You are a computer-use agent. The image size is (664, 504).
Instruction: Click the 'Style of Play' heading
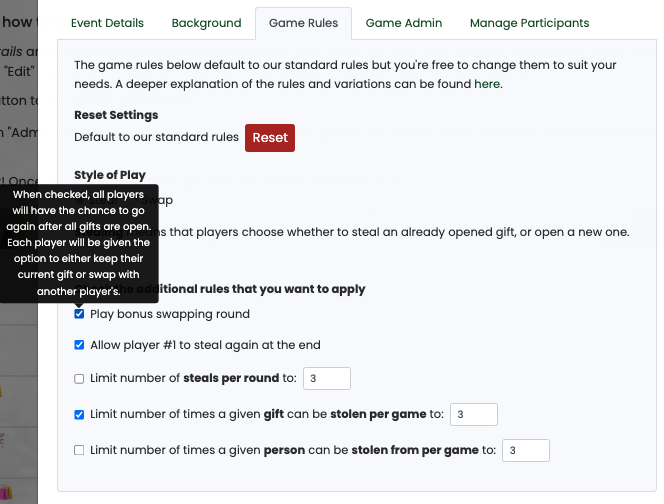tap(110, 175)
